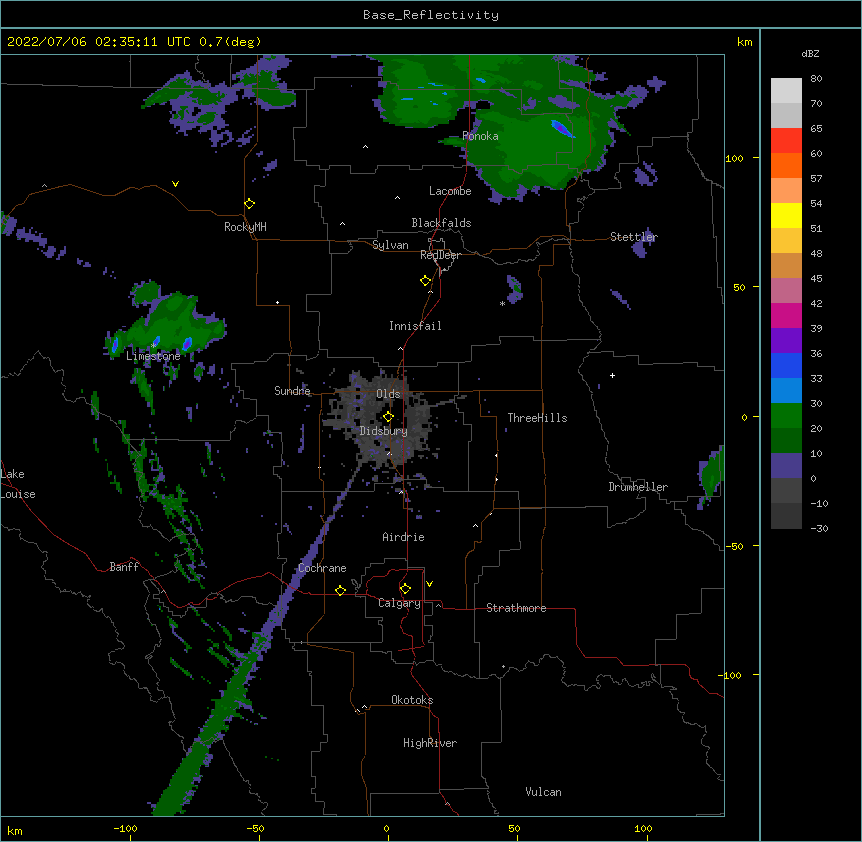Select the Limestone label

pyautogui.click(x=153, y=356)
